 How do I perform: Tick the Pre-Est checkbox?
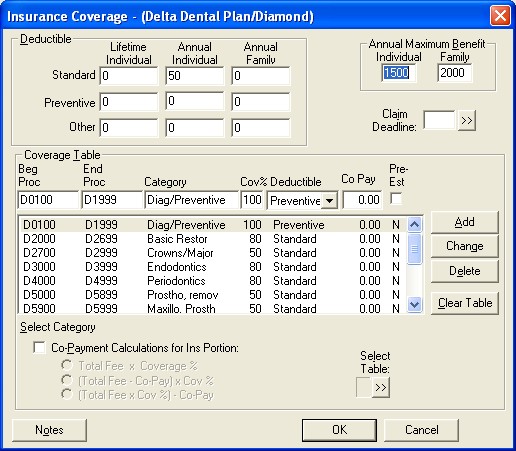(396, 199)
